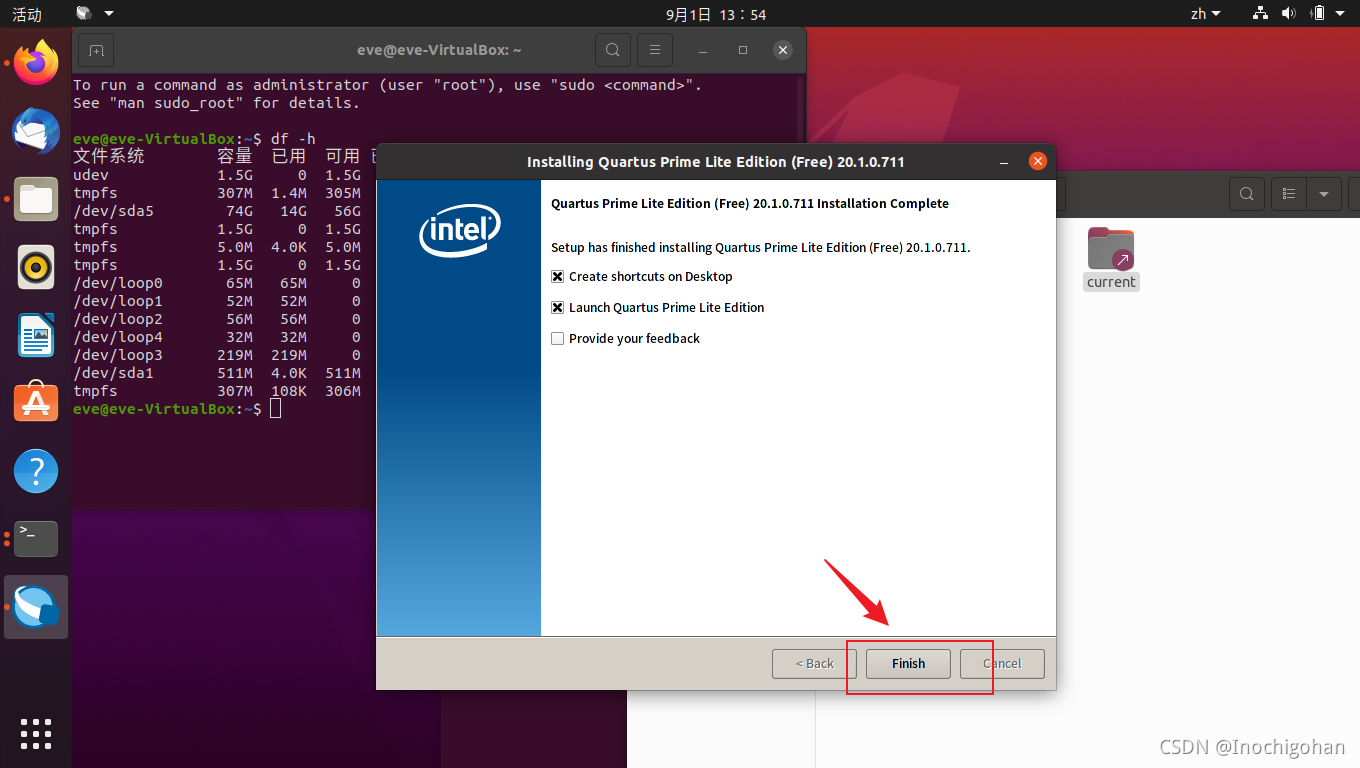Click the Cancel button in installer

click(1002, 663)
